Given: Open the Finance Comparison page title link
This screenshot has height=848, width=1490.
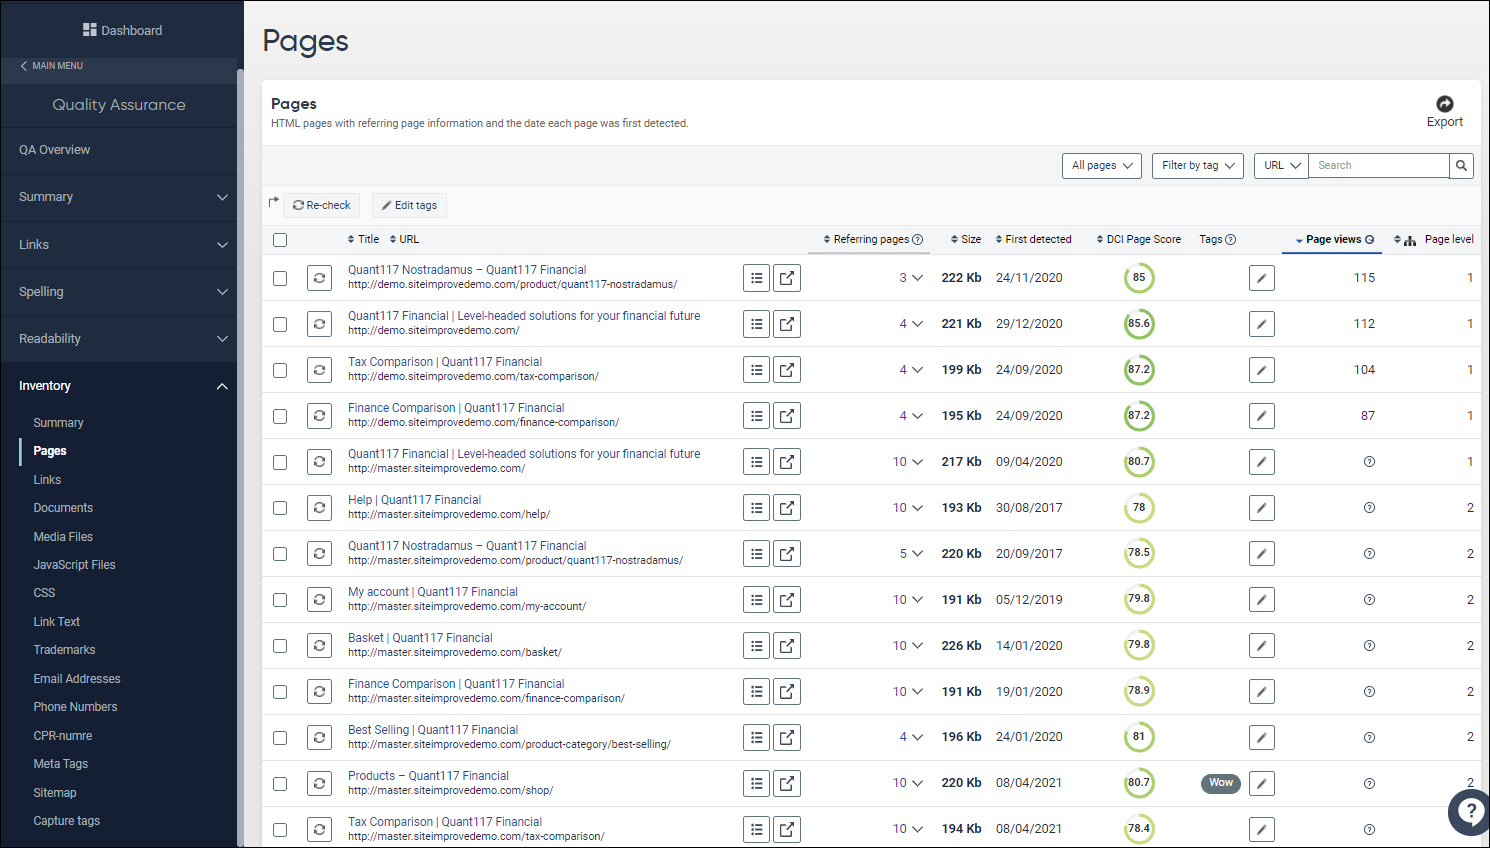Looking at the screenshot, I should point(455,407).
